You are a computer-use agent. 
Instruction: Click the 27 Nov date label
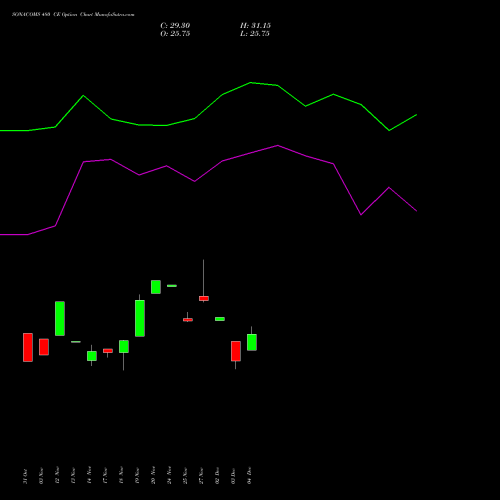(201, 476)
